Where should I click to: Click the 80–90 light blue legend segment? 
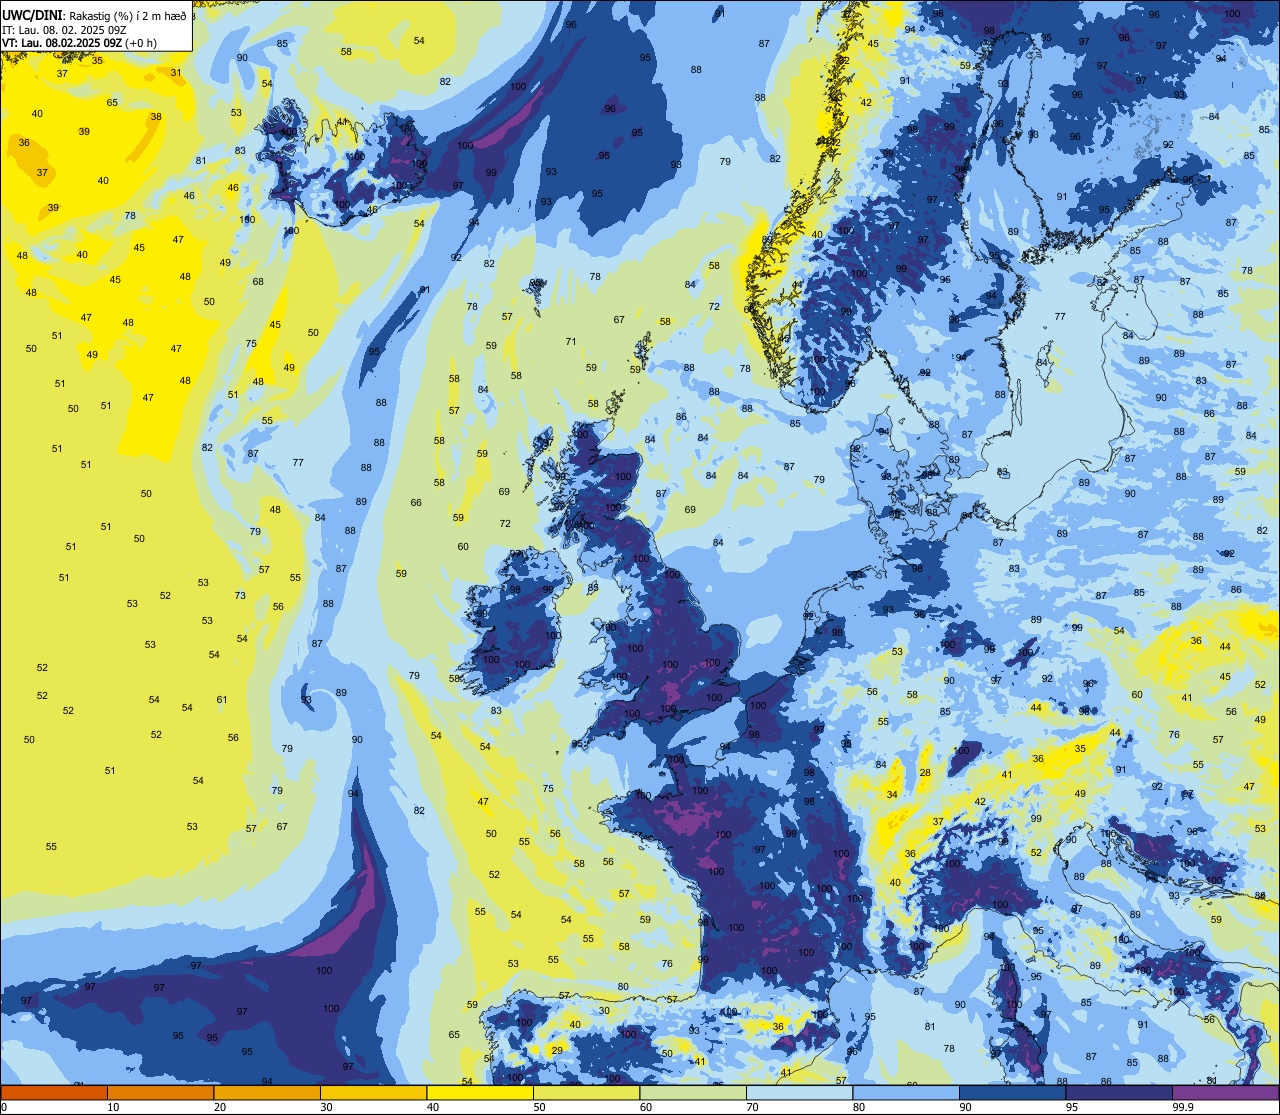tap(906, 1092)
